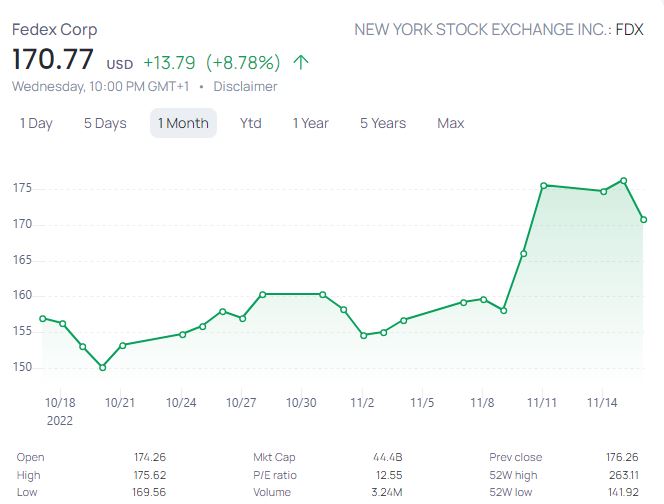Viewport: 664px width, 504px height.
Task: Open the 5 Years chart range
Action: (383, 123)
